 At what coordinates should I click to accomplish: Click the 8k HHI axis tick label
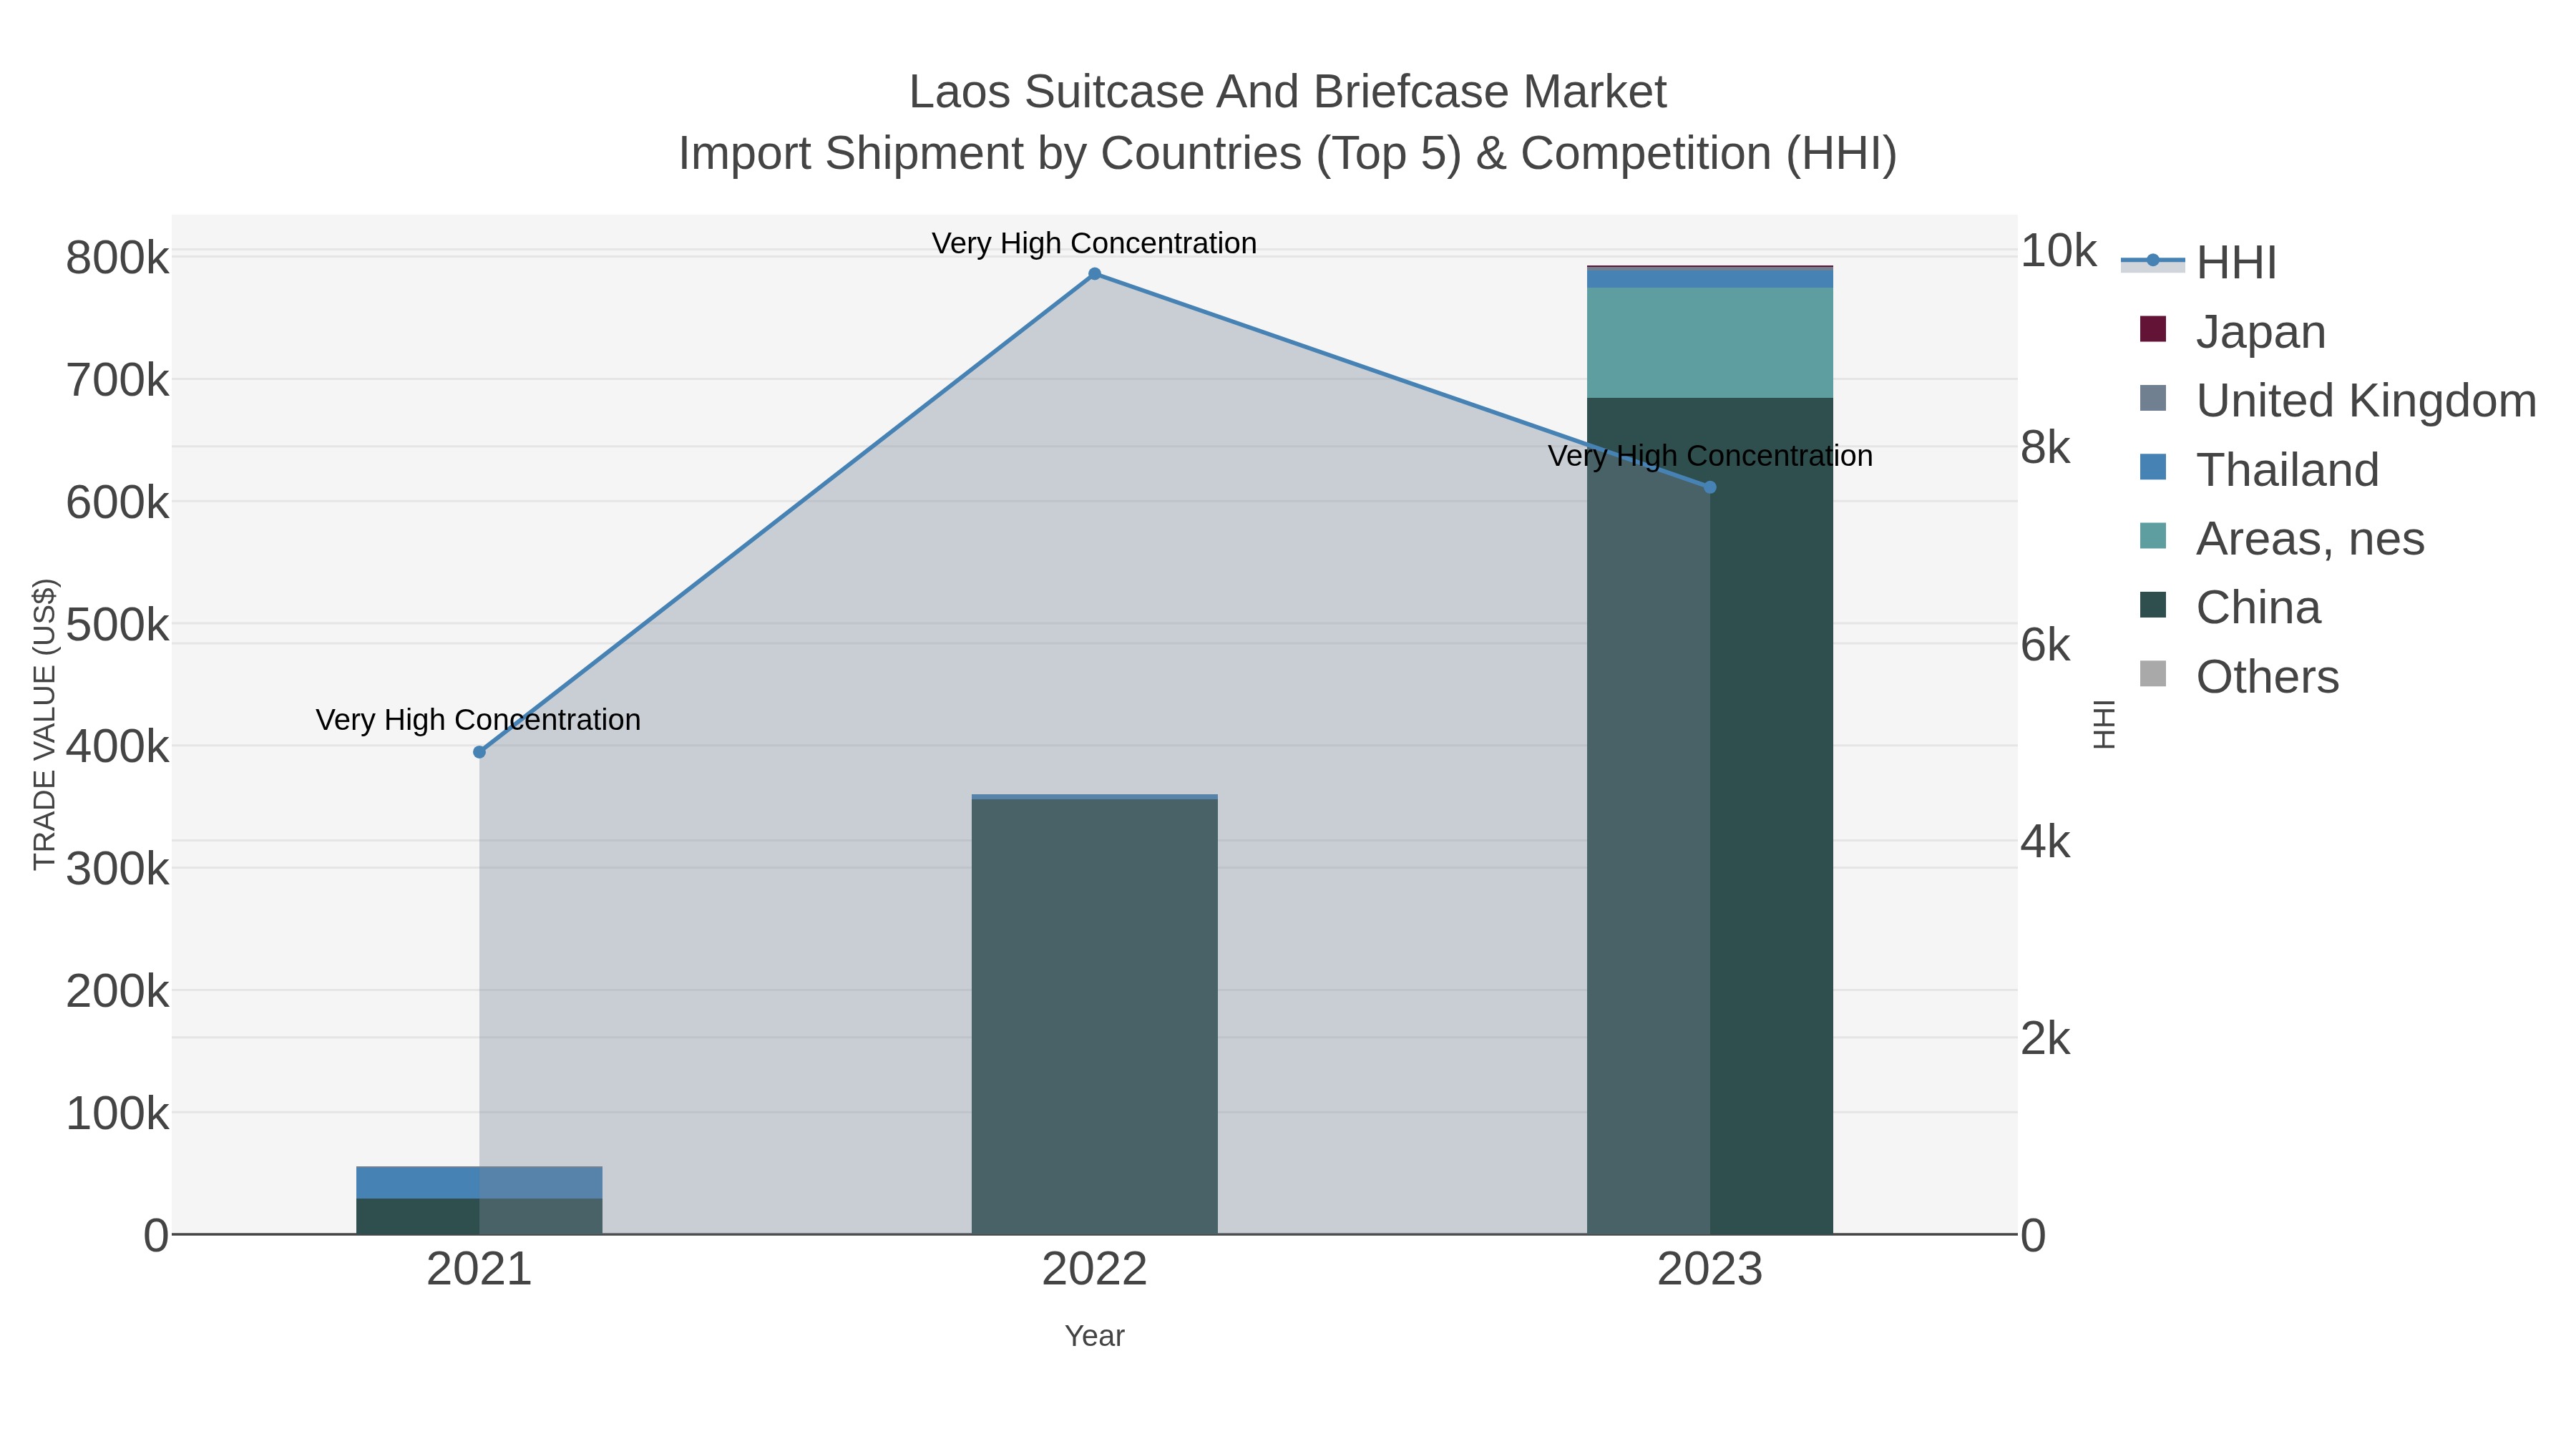point(2045,448)
